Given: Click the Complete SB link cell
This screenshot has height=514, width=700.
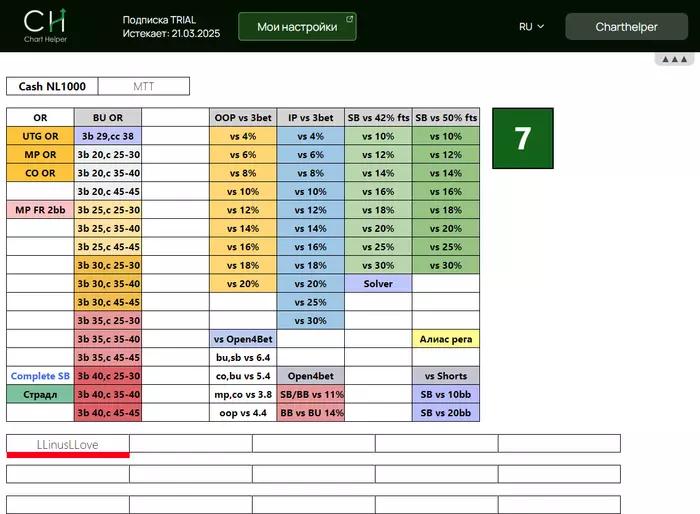Looking at the screenshot, I should point(41,376).
